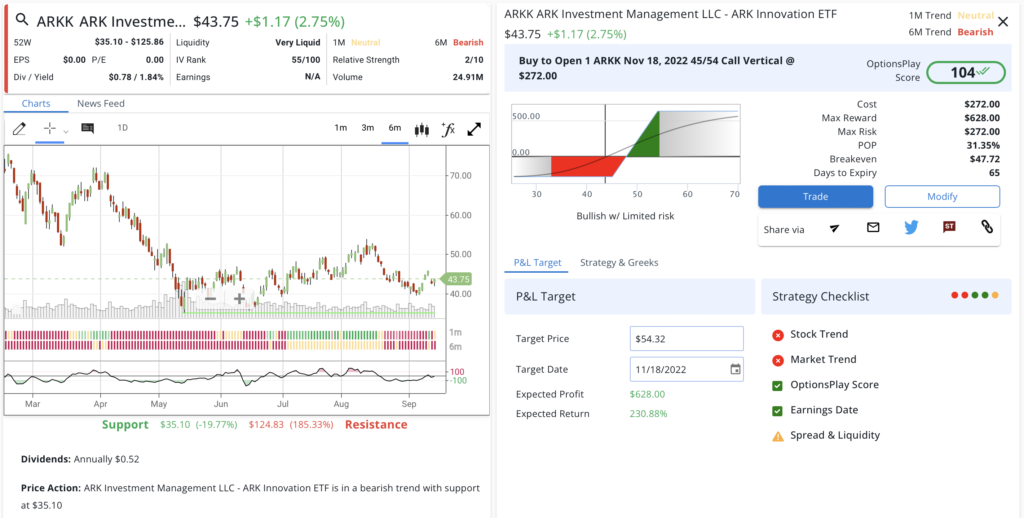Set chart range to 1m
1024x518 pixels.
click(340, 128)
